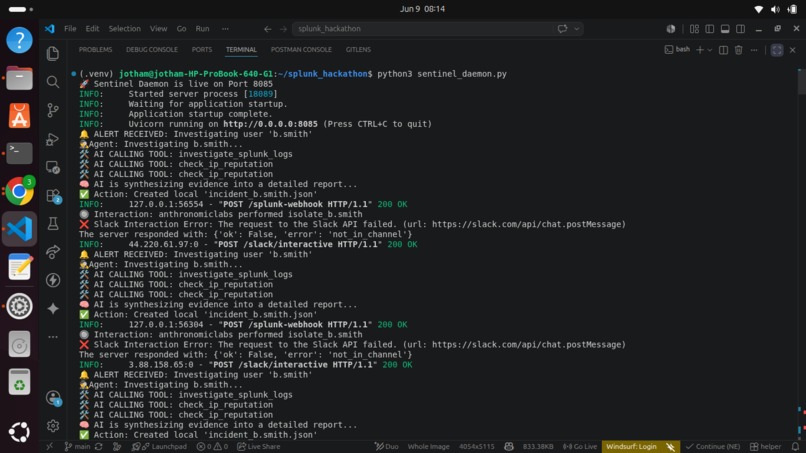Image resolution: width=806 pixels, height=453 pixels.
Task: Click errors and warnings count in status bar
Action: 212,446
